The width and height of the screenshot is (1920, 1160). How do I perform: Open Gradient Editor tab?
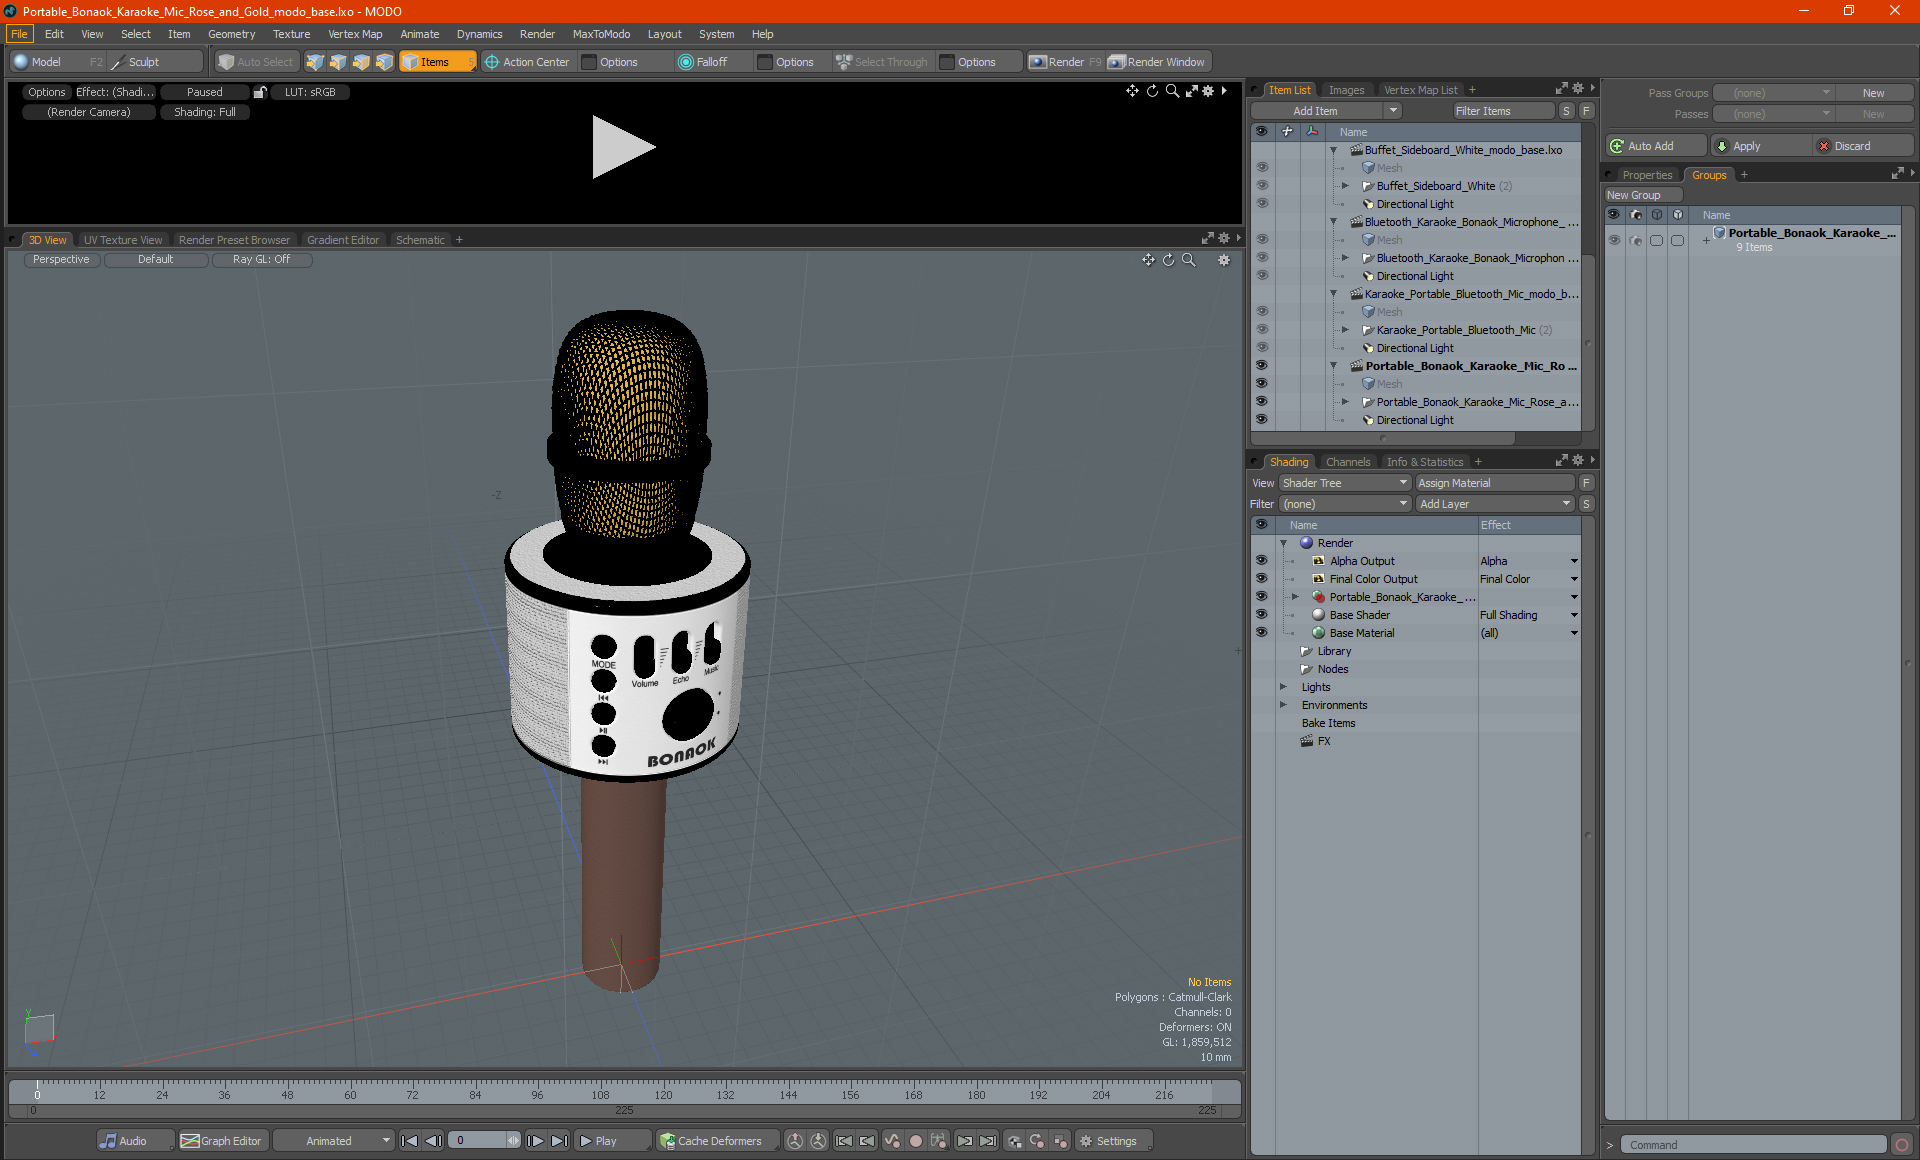[x=343, y=240]
